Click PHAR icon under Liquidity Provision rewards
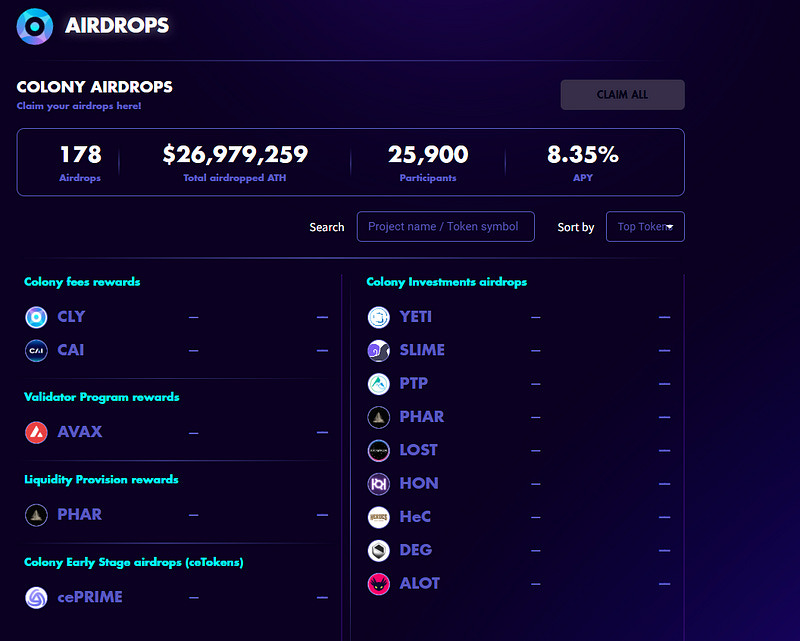 pyautogui.click(x=36, y=515)
